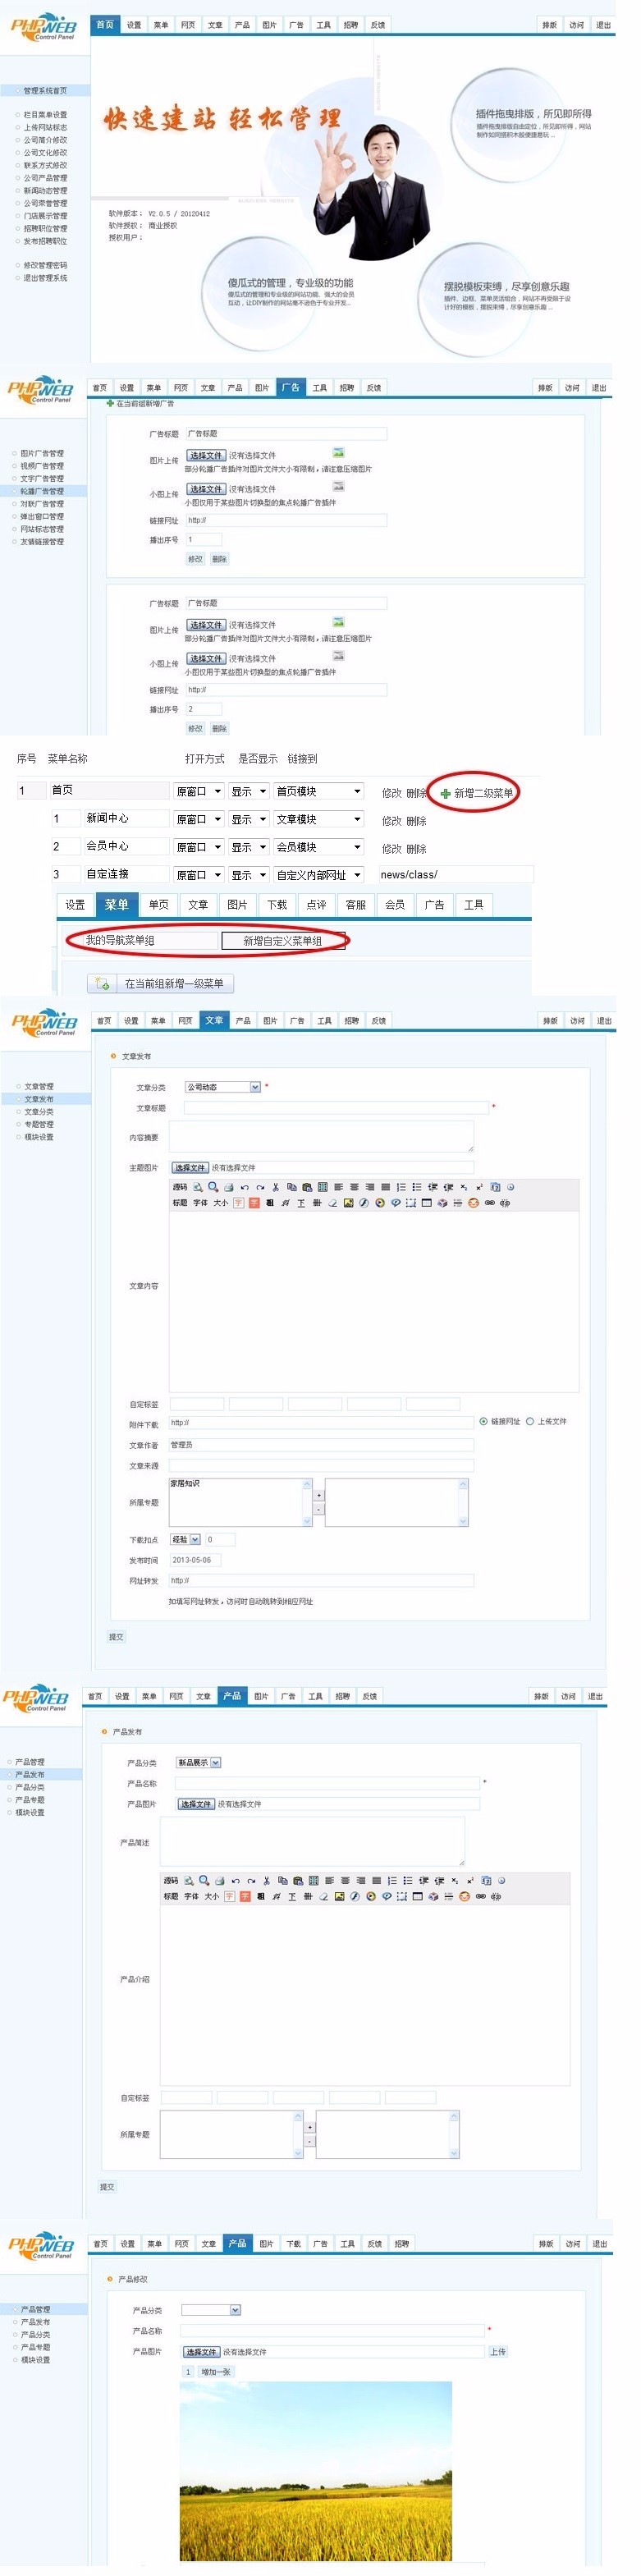This screenshot has width=641, height=2576.
Task: Click bold B icon in article editor
Action: click(270, 1203)
